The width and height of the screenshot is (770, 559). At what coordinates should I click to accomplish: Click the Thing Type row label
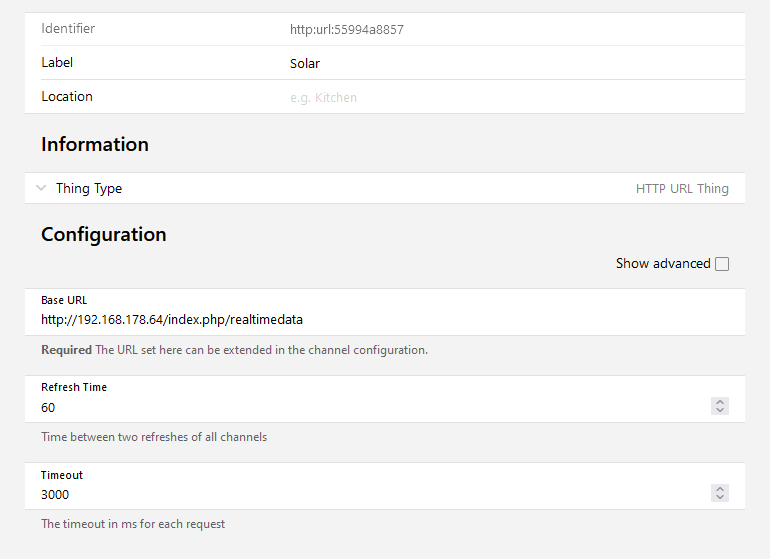click(x=89, y=188)
